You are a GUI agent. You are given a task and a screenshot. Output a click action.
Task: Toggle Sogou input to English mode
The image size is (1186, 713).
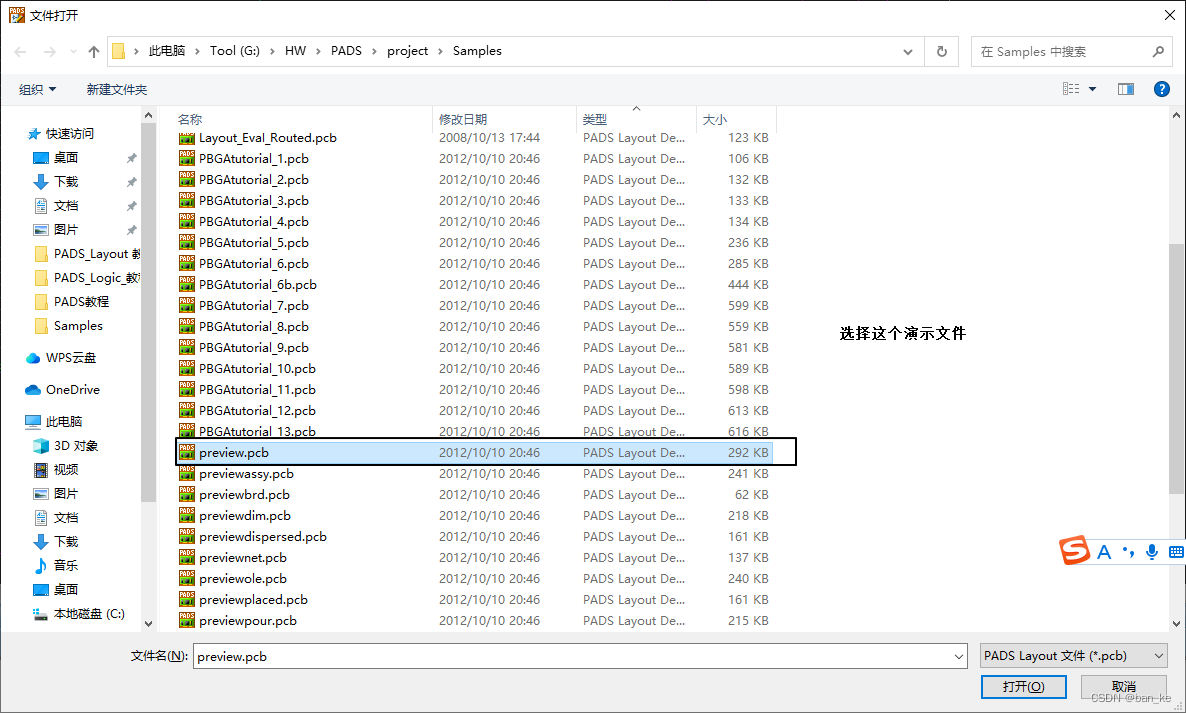(x=1104, y=551)
